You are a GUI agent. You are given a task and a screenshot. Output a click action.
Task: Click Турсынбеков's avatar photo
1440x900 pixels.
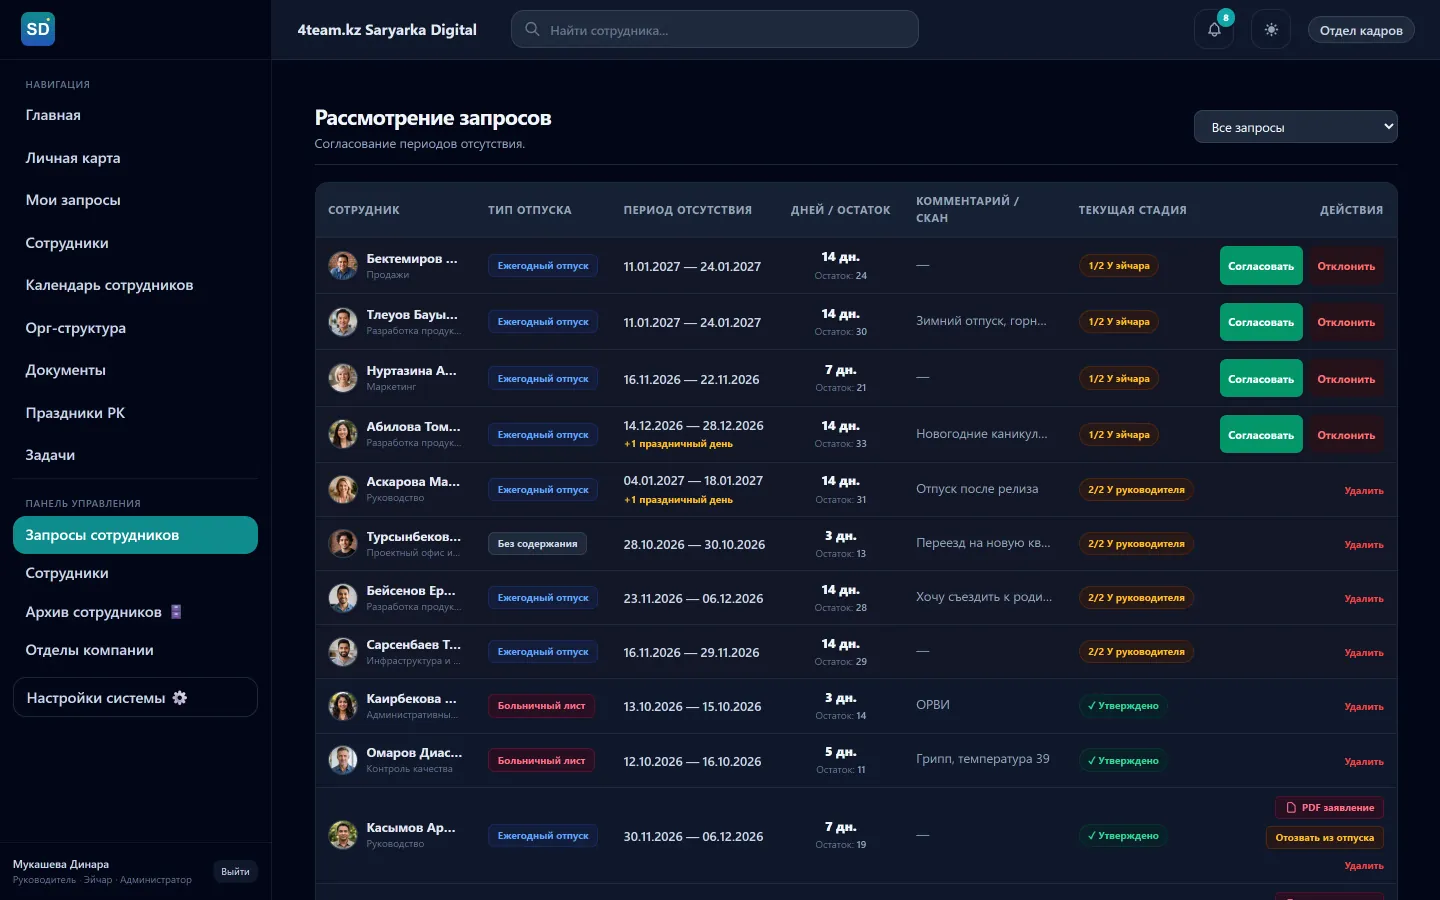point(343,544)
